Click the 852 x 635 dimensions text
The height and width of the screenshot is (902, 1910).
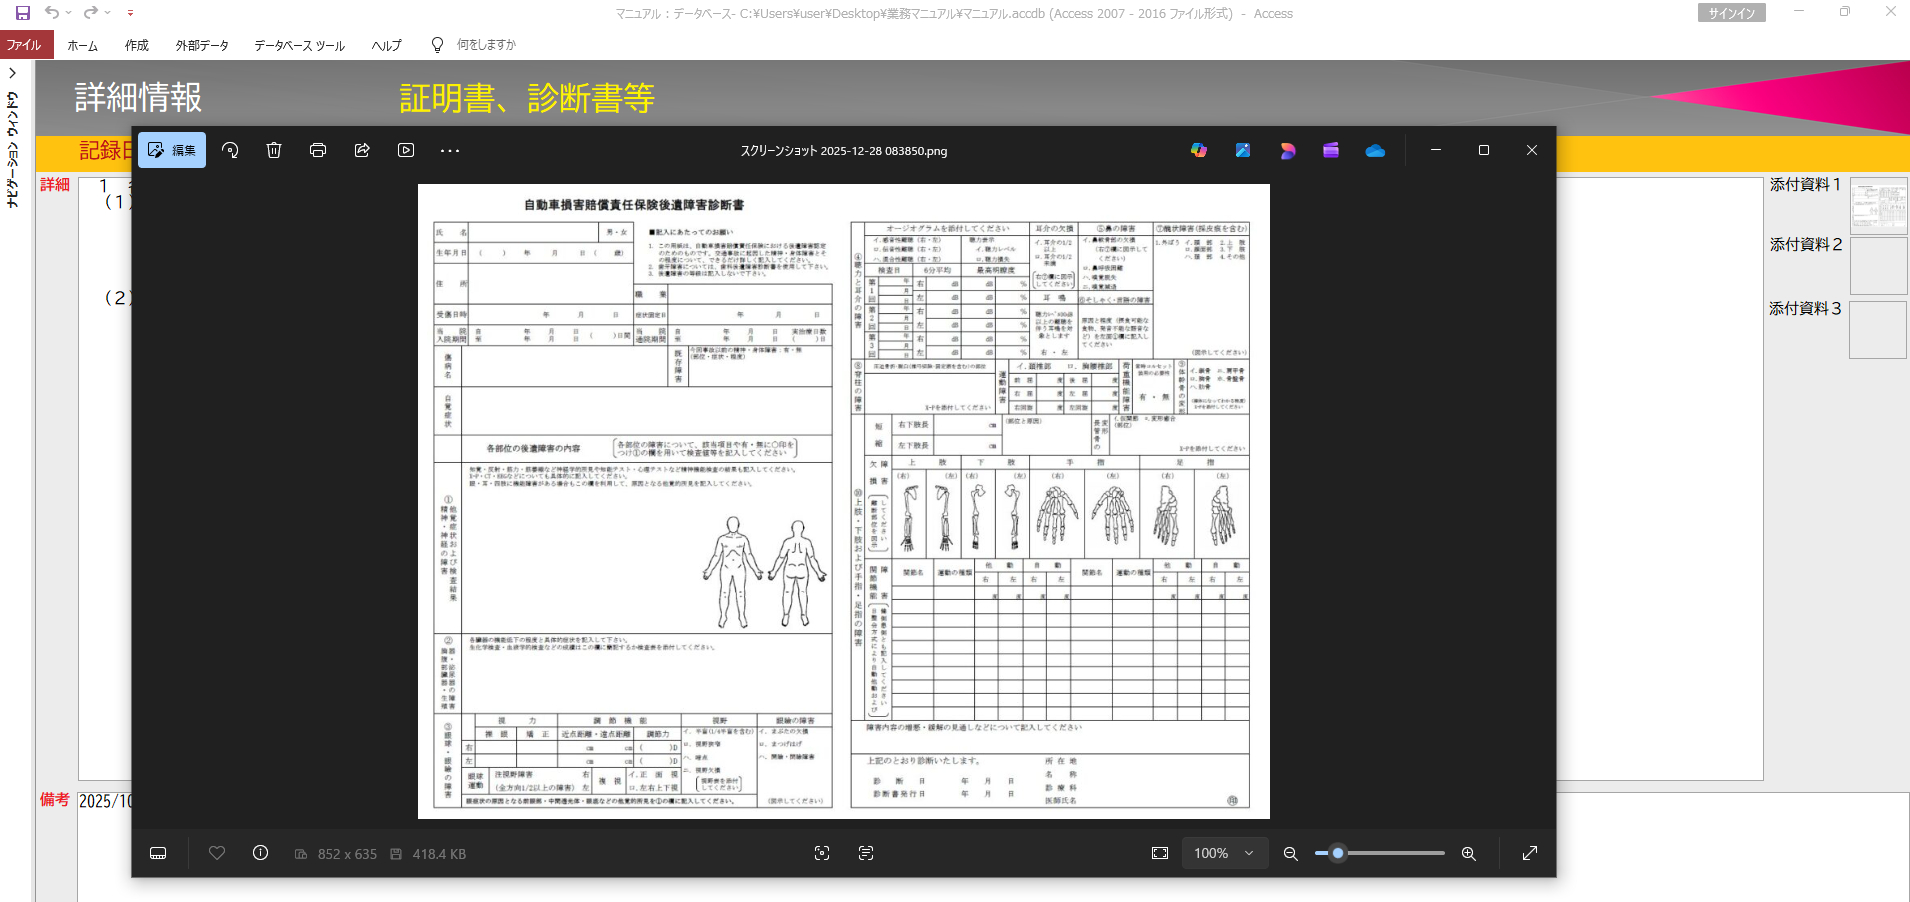click(x=347, y=854)
